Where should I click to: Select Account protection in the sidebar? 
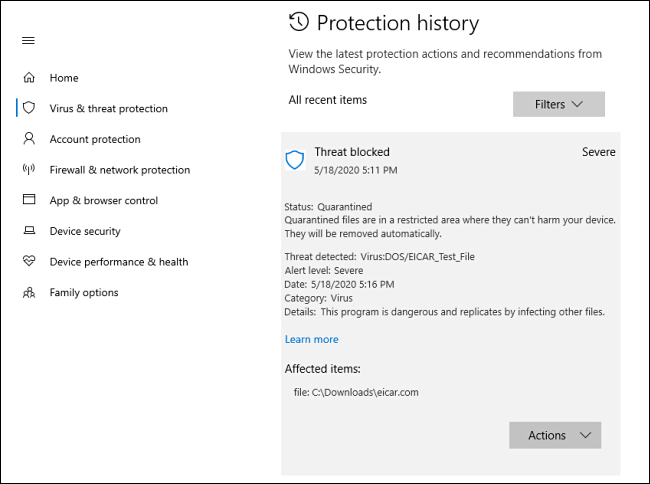(95, 139)
